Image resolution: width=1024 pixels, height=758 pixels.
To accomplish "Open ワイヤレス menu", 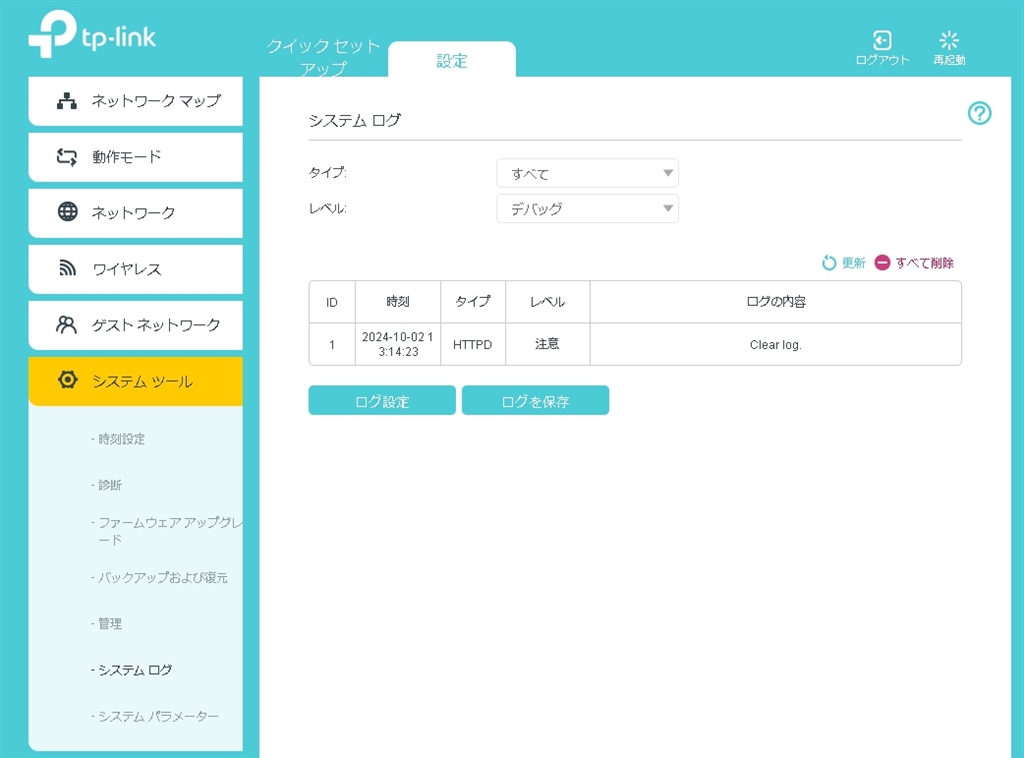I will pyautogui.click(x=136, y=269).
